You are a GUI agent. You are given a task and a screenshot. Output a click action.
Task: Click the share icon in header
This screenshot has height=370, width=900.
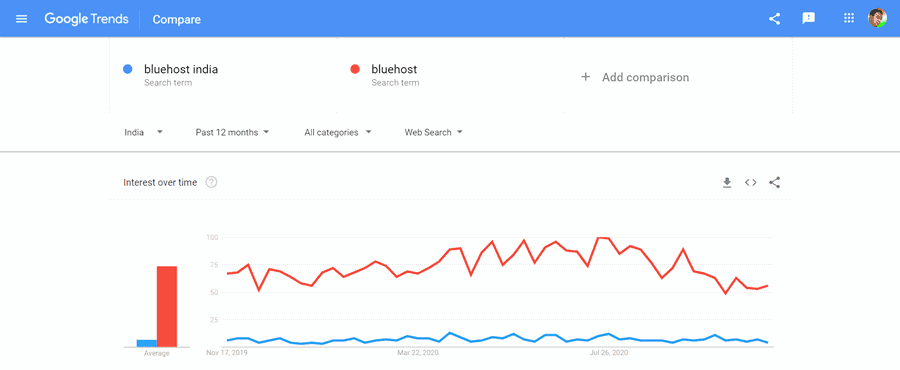(x=774, y=19)
